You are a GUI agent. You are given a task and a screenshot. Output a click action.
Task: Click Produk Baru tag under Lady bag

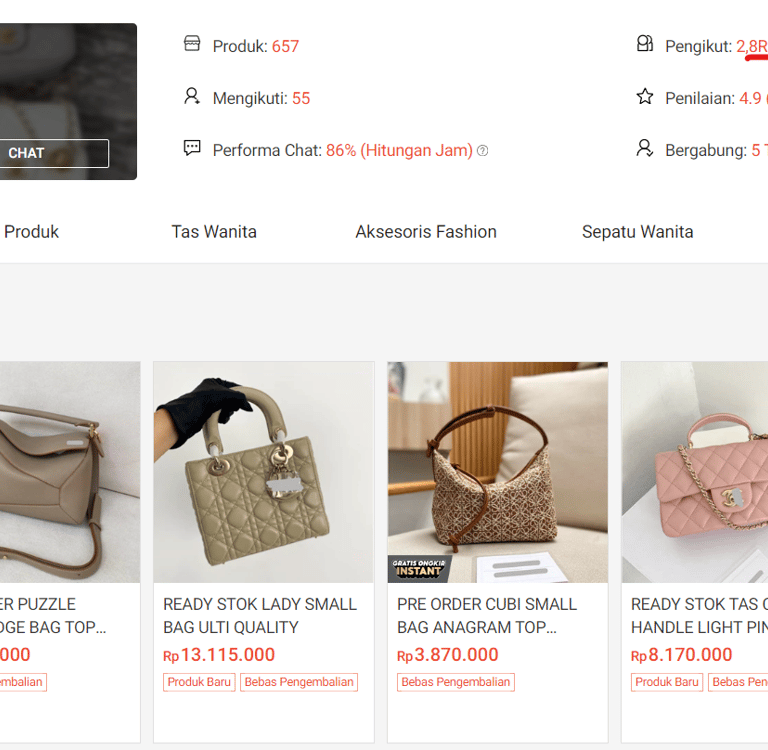tap(199, 682)
